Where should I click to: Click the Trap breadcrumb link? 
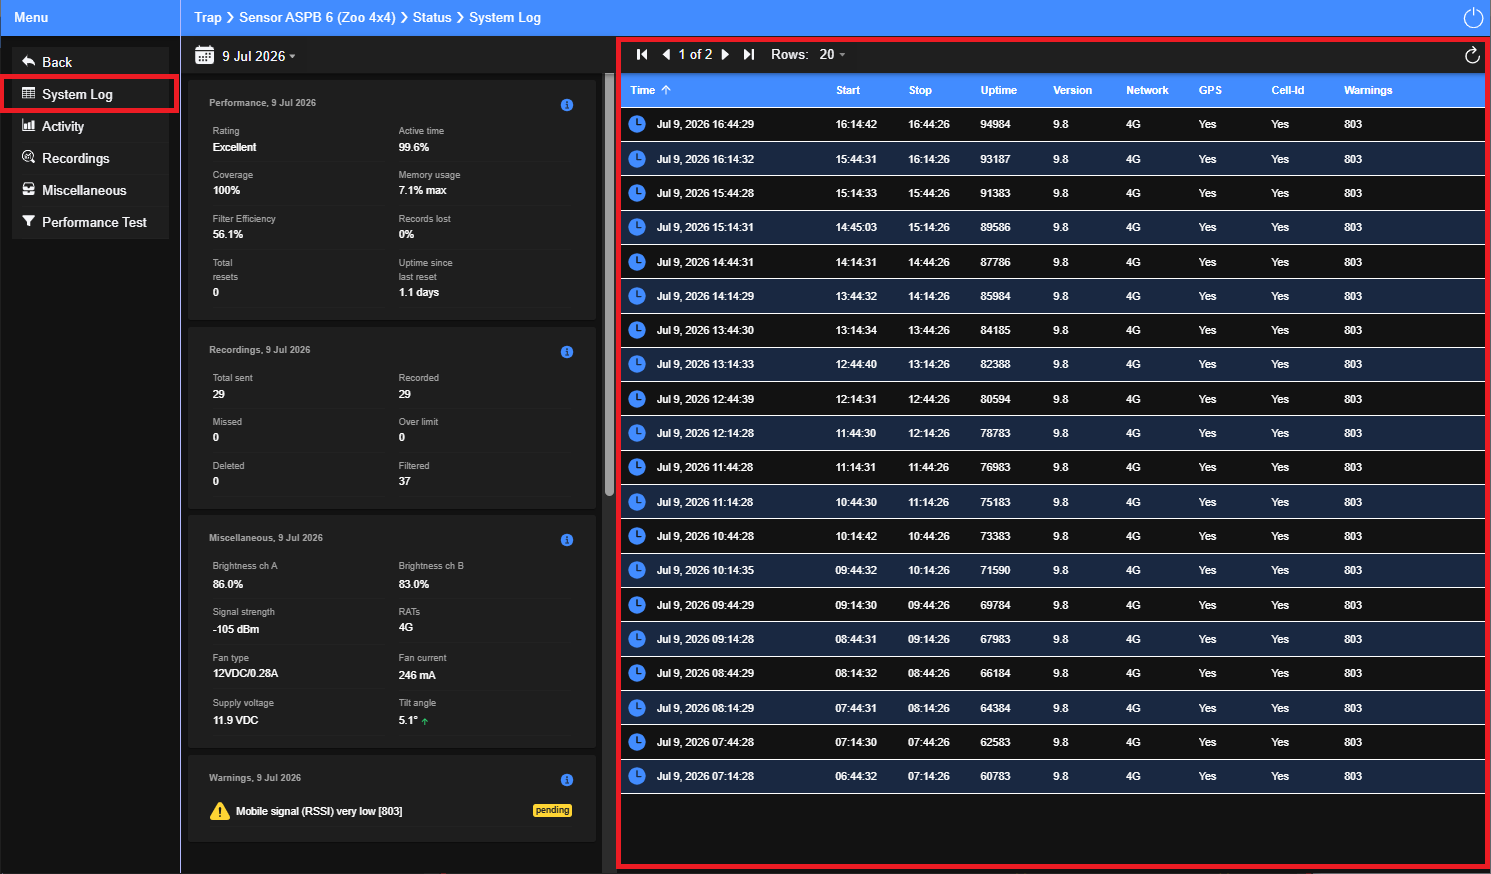click(208, 17)
